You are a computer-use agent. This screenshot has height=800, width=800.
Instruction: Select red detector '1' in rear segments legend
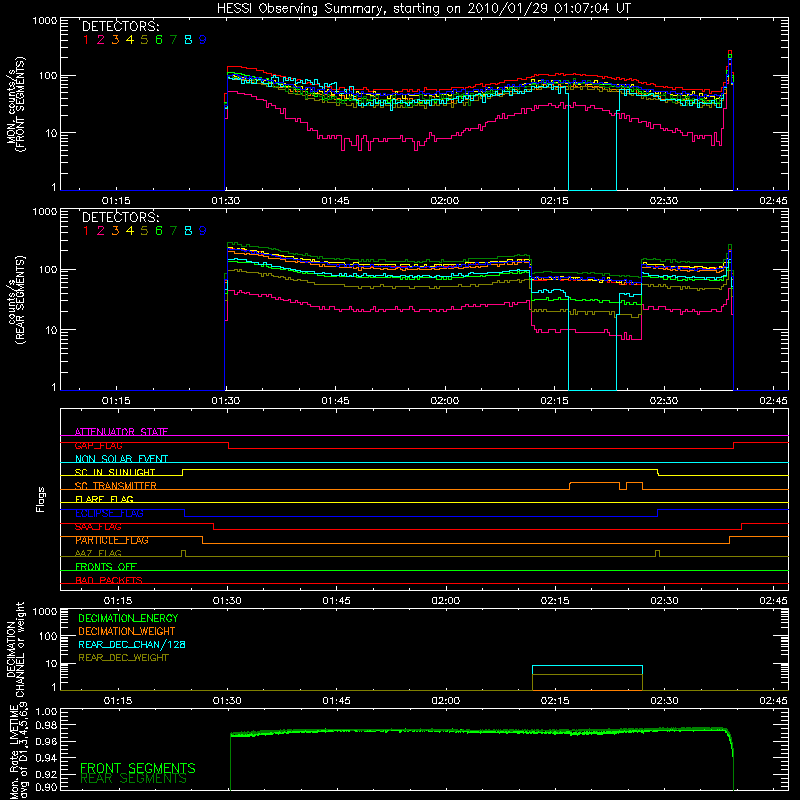click(86, 231)
